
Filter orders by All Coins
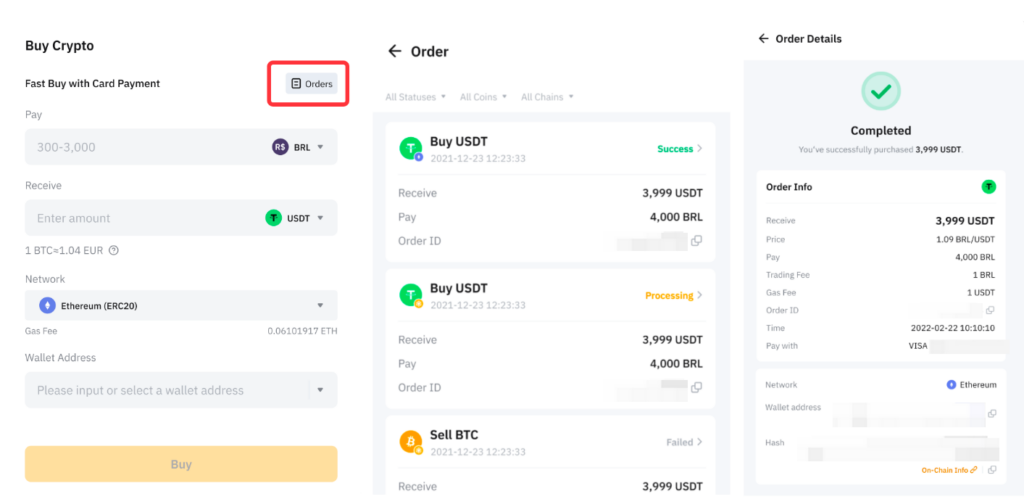[x=483, y=97]
